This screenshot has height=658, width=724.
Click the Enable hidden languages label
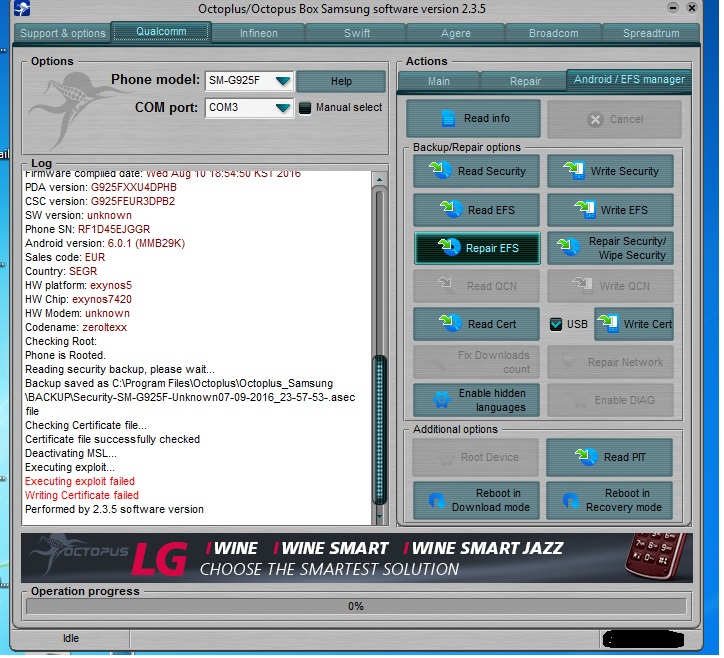pyautogui.click(x=492, y=400)
